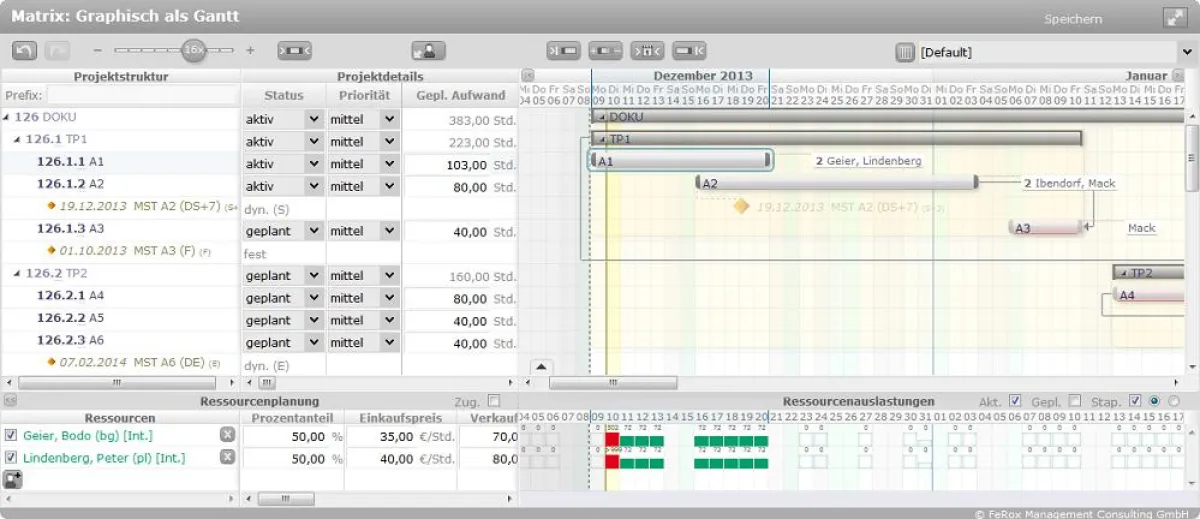This screenshot has height=519, width=1200.
Task: Click the second Gantt alignment toolbar icon
Action: tap(606, 50)
